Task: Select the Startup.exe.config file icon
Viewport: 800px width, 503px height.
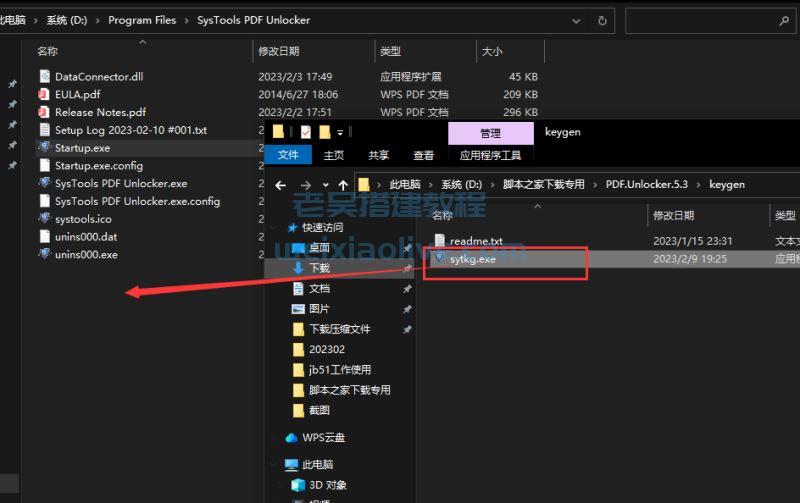Action: [x=45, y=165]
